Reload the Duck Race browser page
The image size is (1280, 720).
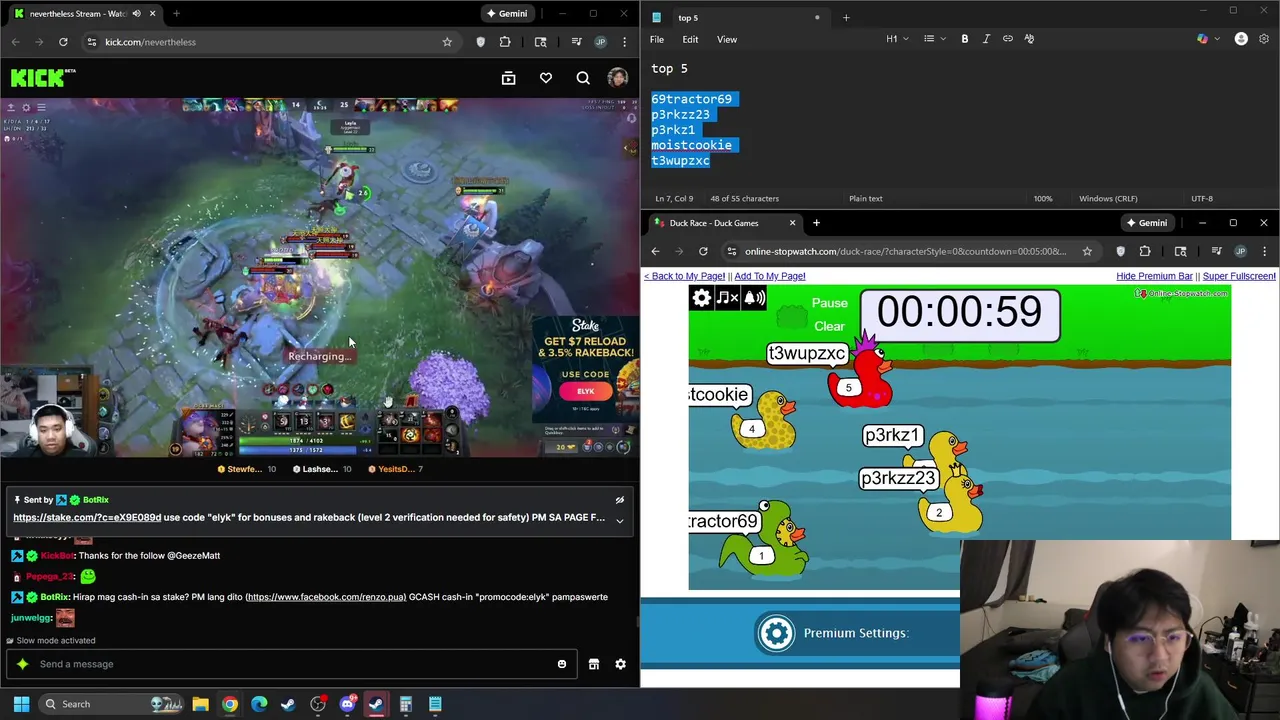703,251
